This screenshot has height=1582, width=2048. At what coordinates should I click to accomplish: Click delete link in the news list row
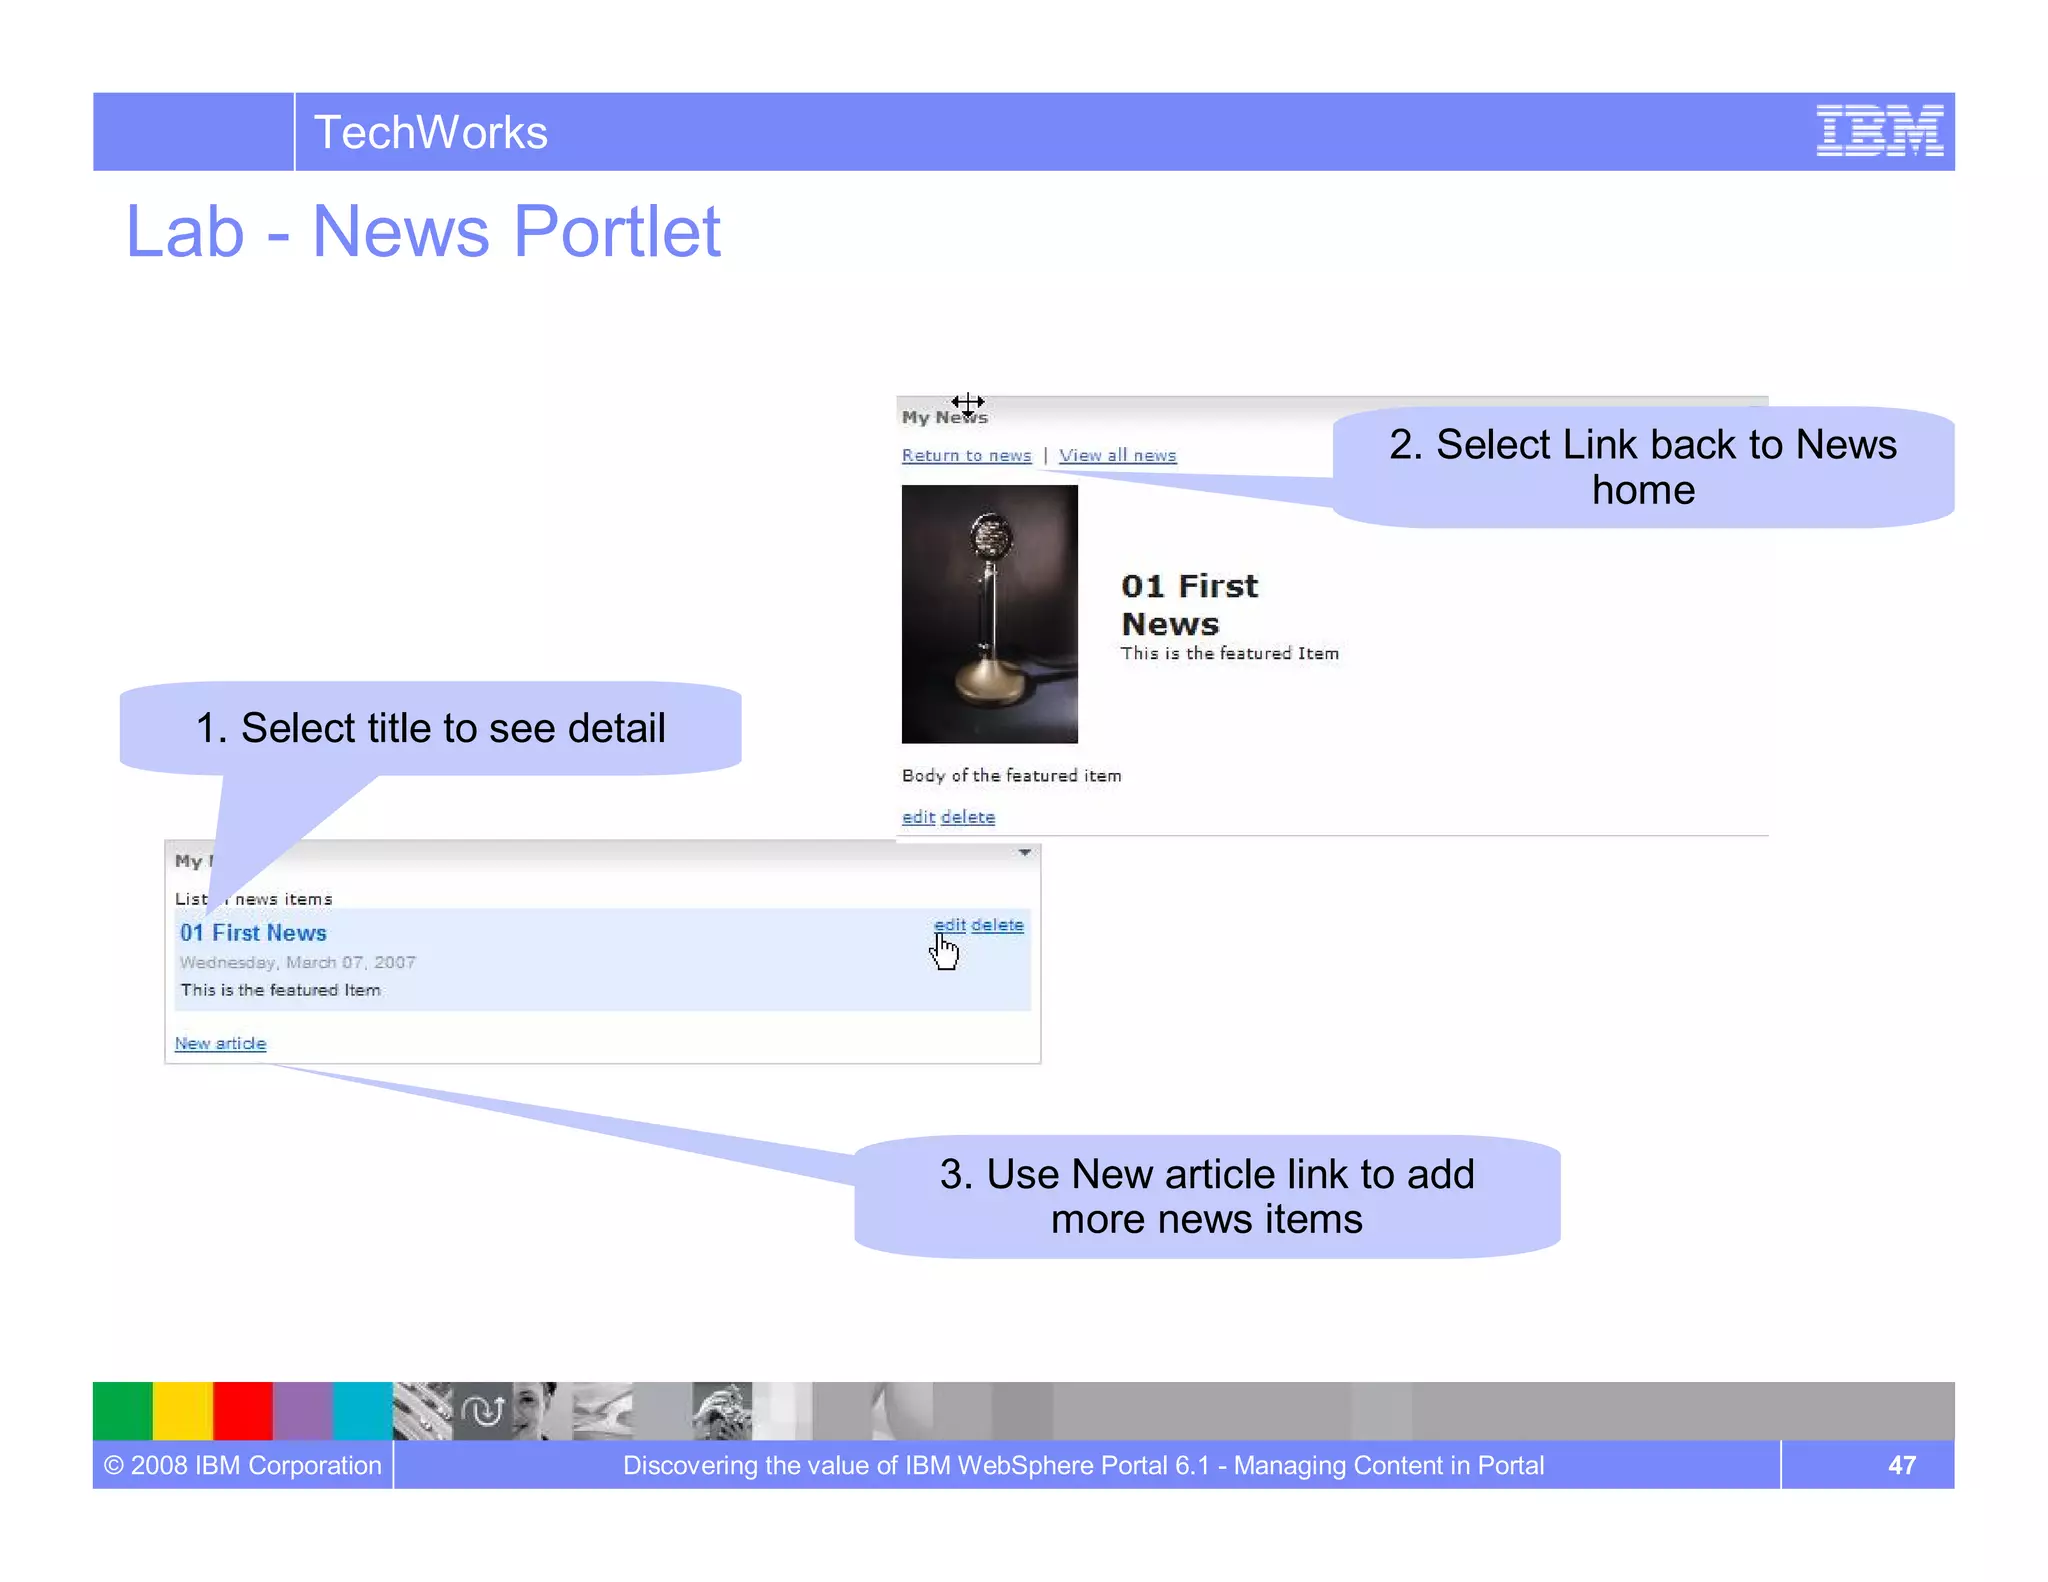(x=997, y=925)
